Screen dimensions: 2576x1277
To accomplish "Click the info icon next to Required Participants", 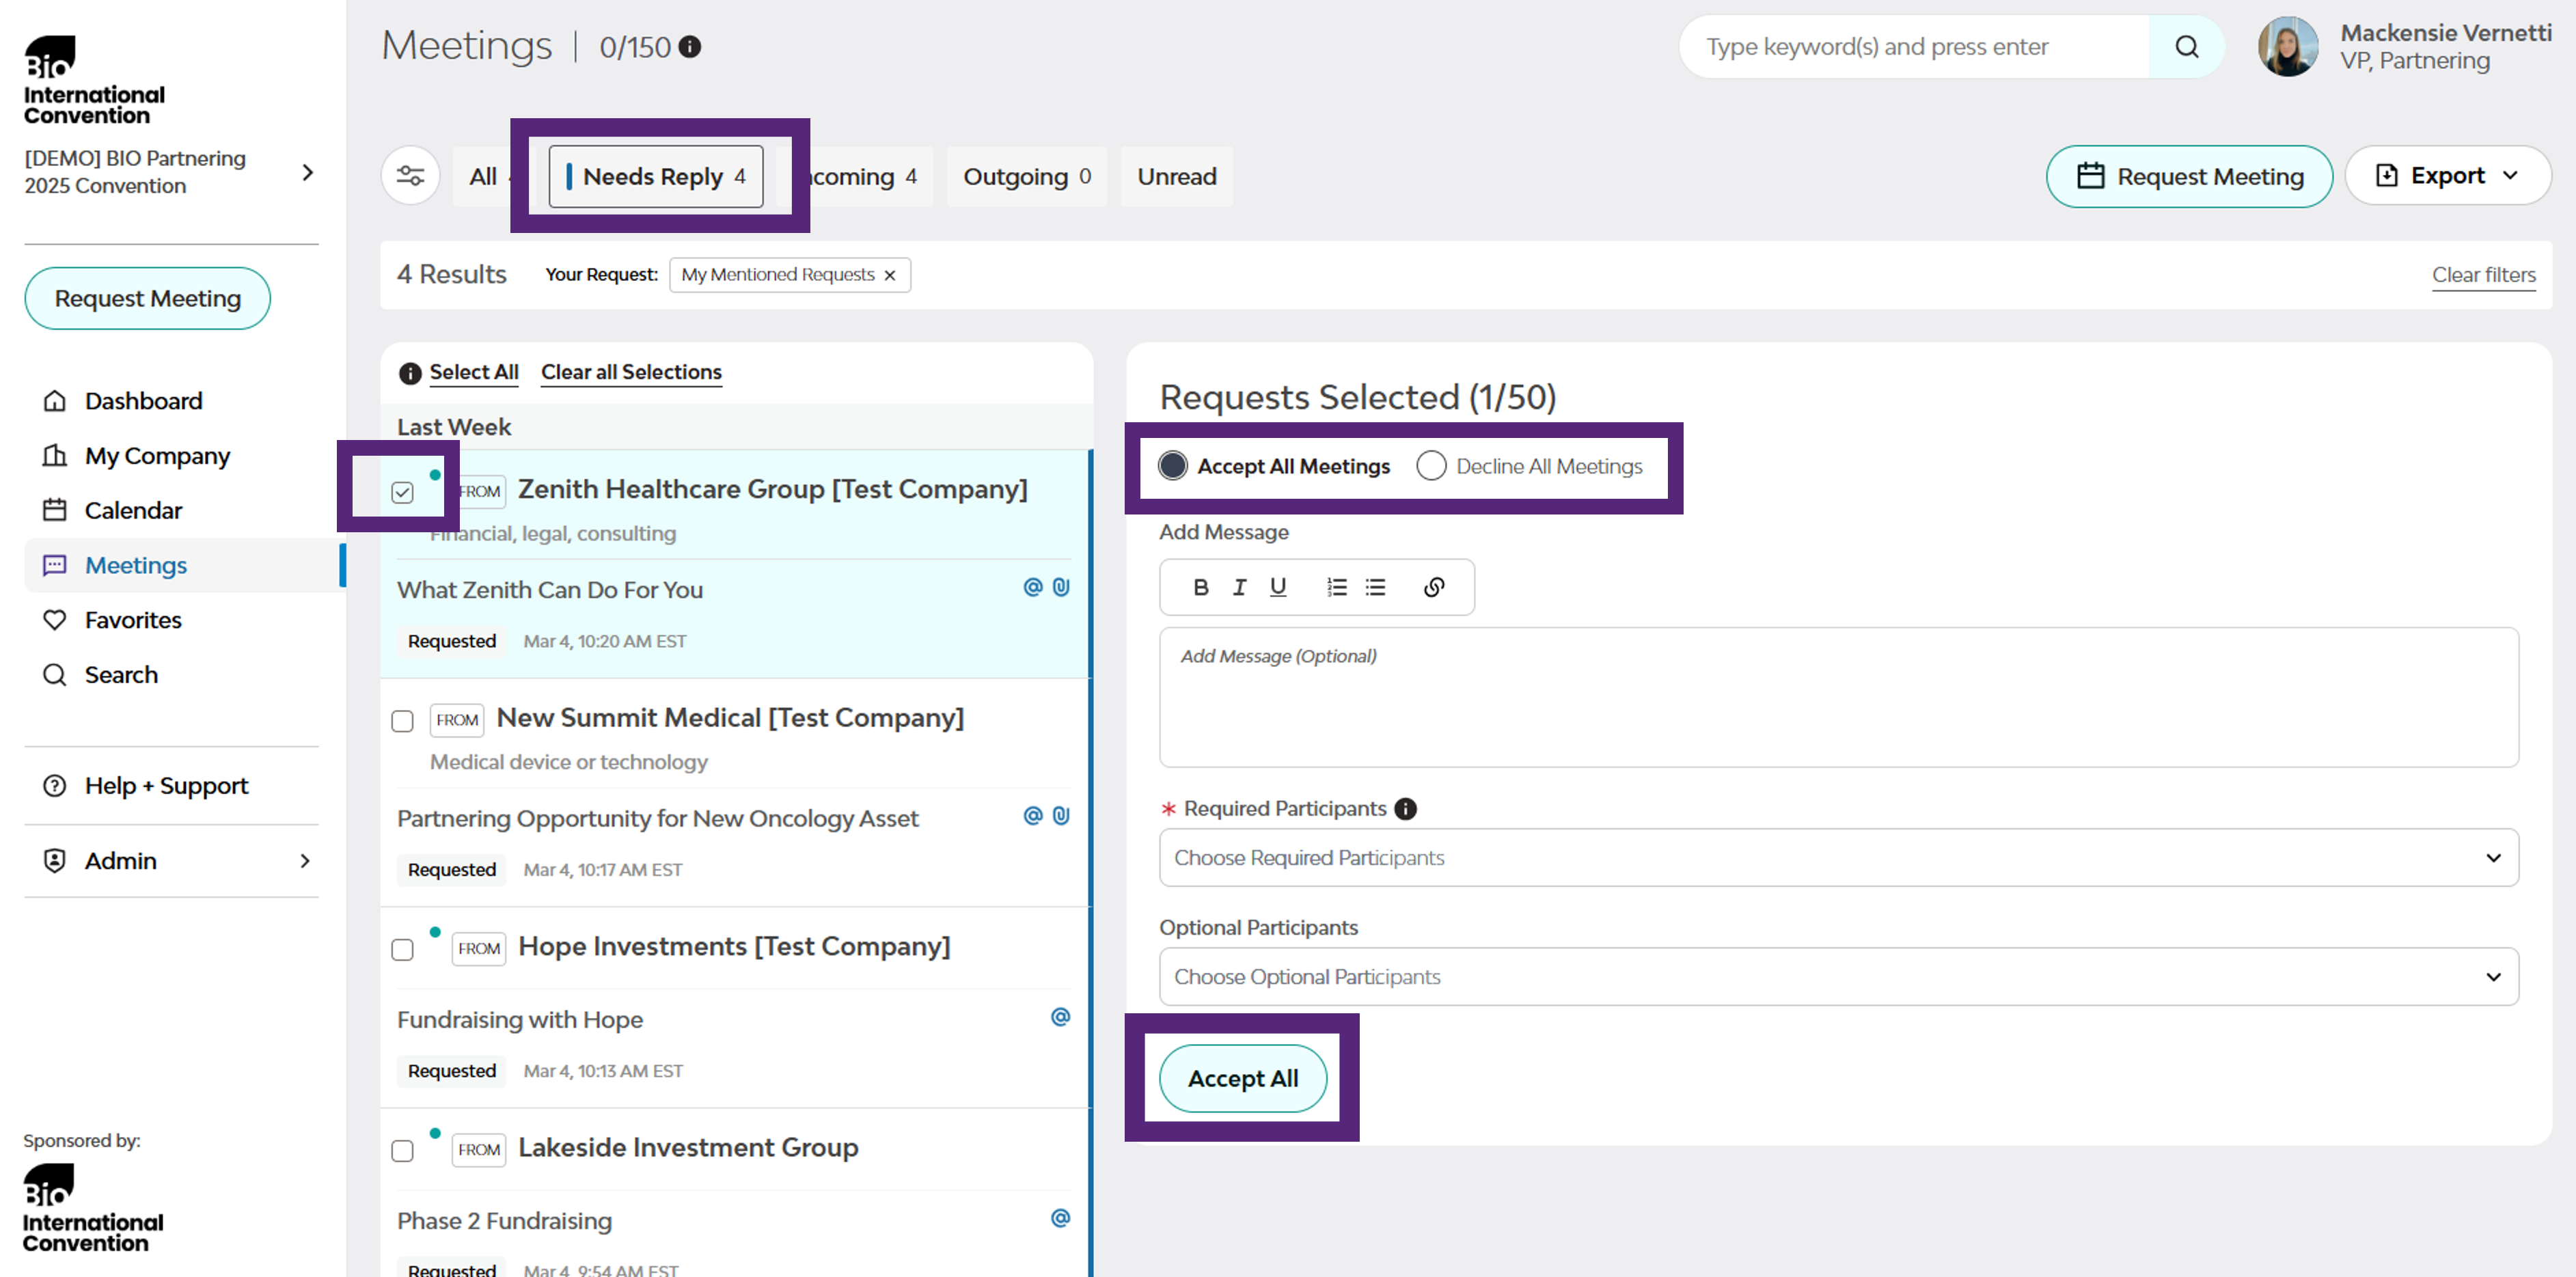I will click(x=1405, y=809).
